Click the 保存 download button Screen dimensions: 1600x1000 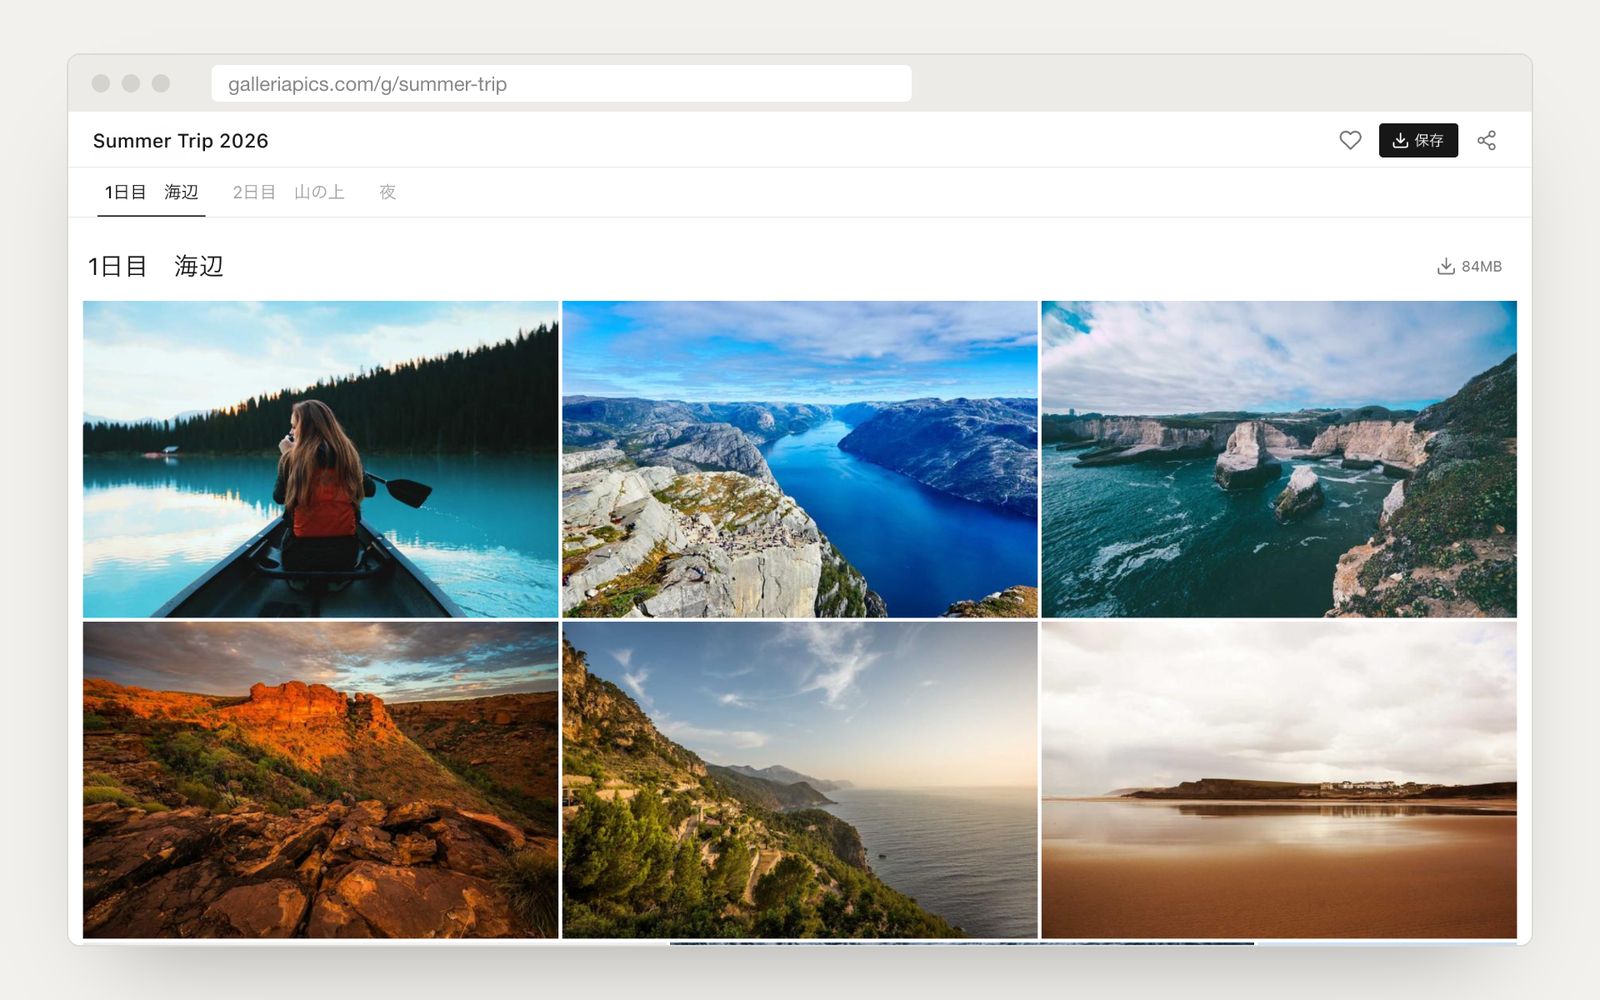1418,140
